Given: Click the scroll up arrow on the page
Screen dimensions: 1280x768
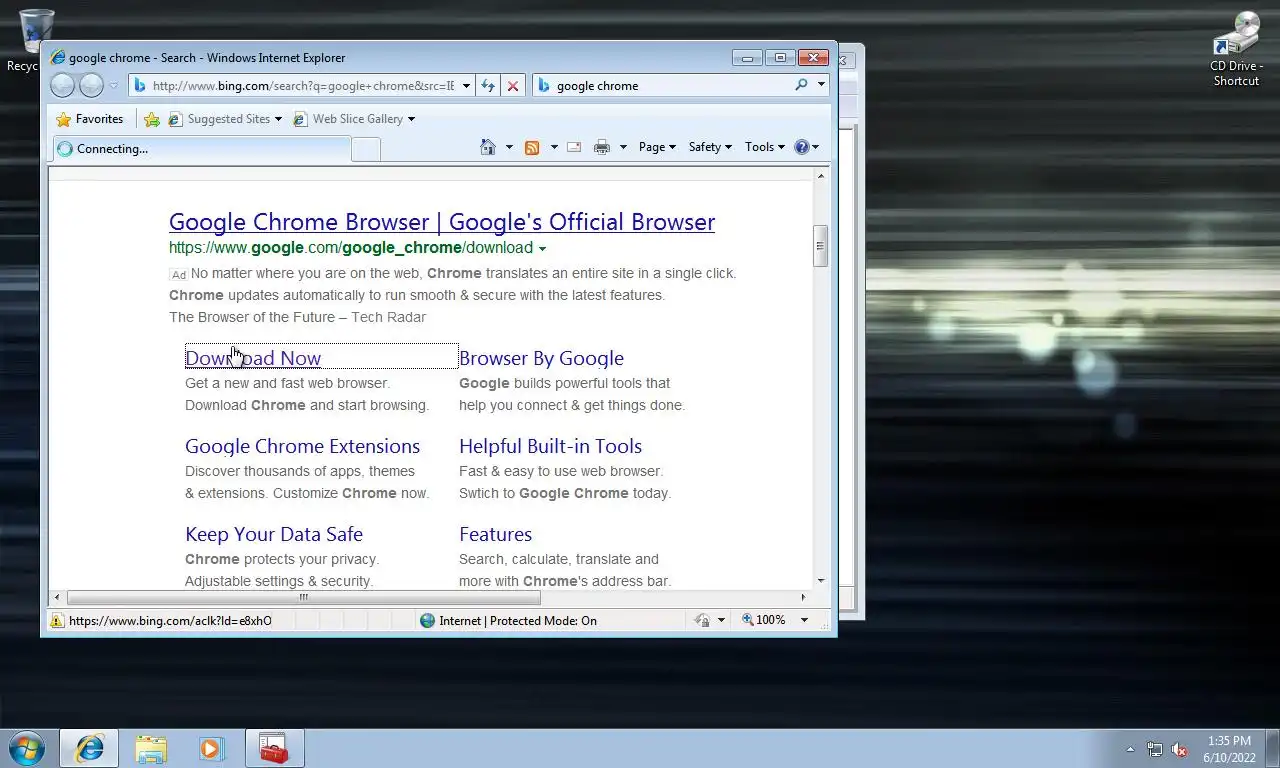Looking at the screenshot, I should (821, 176).
